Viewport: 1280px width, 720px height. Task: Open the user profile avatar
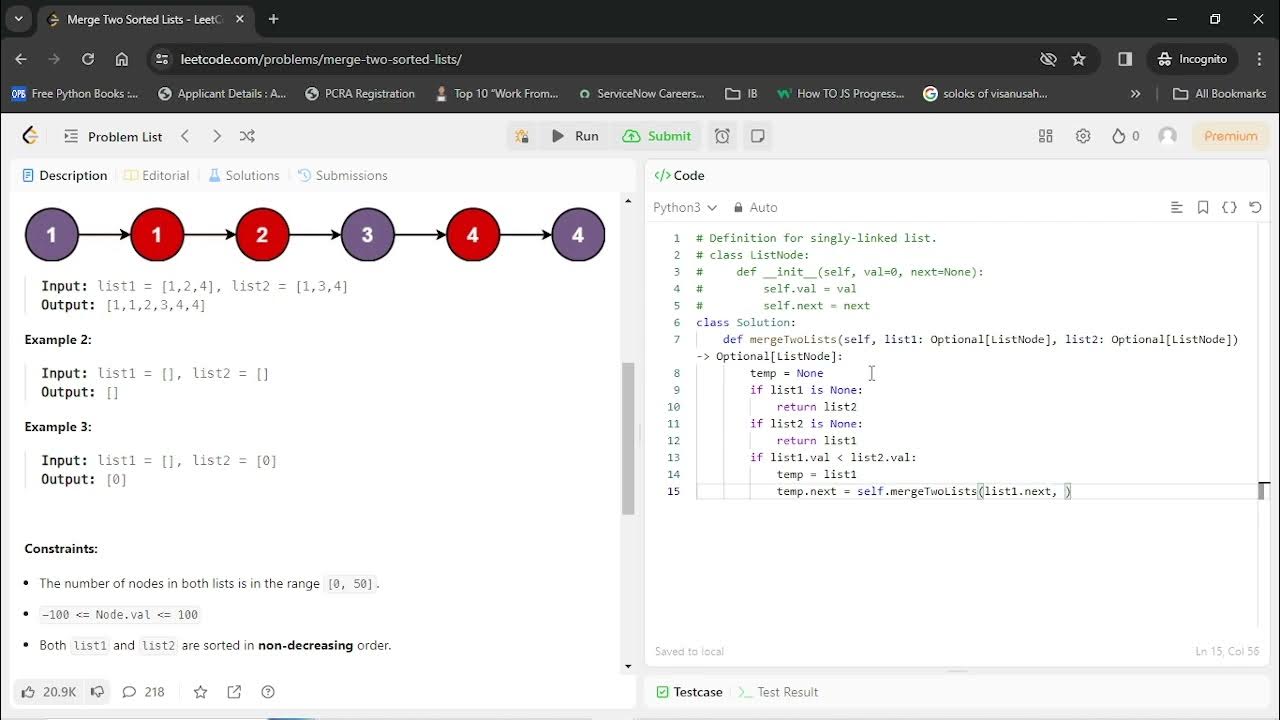[x=1167, y=136]
